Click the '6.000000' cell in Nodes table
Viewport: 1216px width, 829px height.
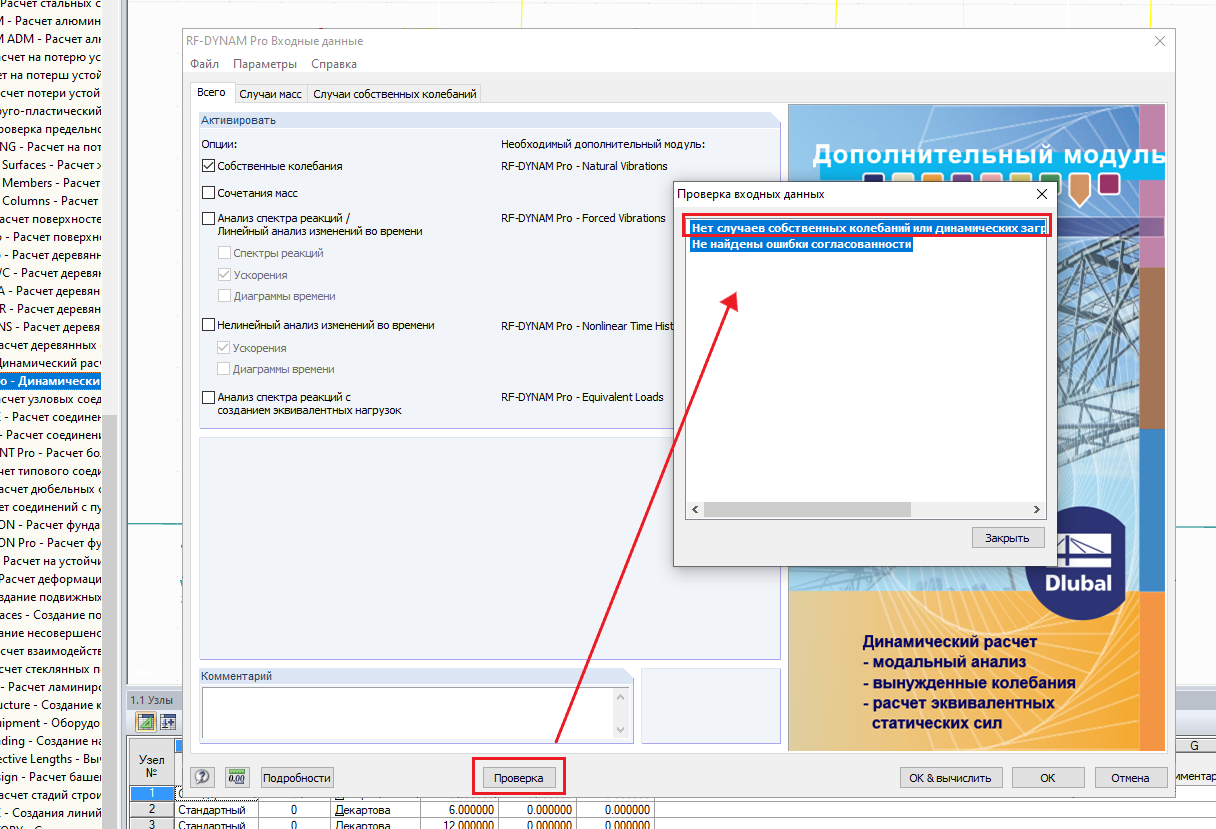(458, 809)
